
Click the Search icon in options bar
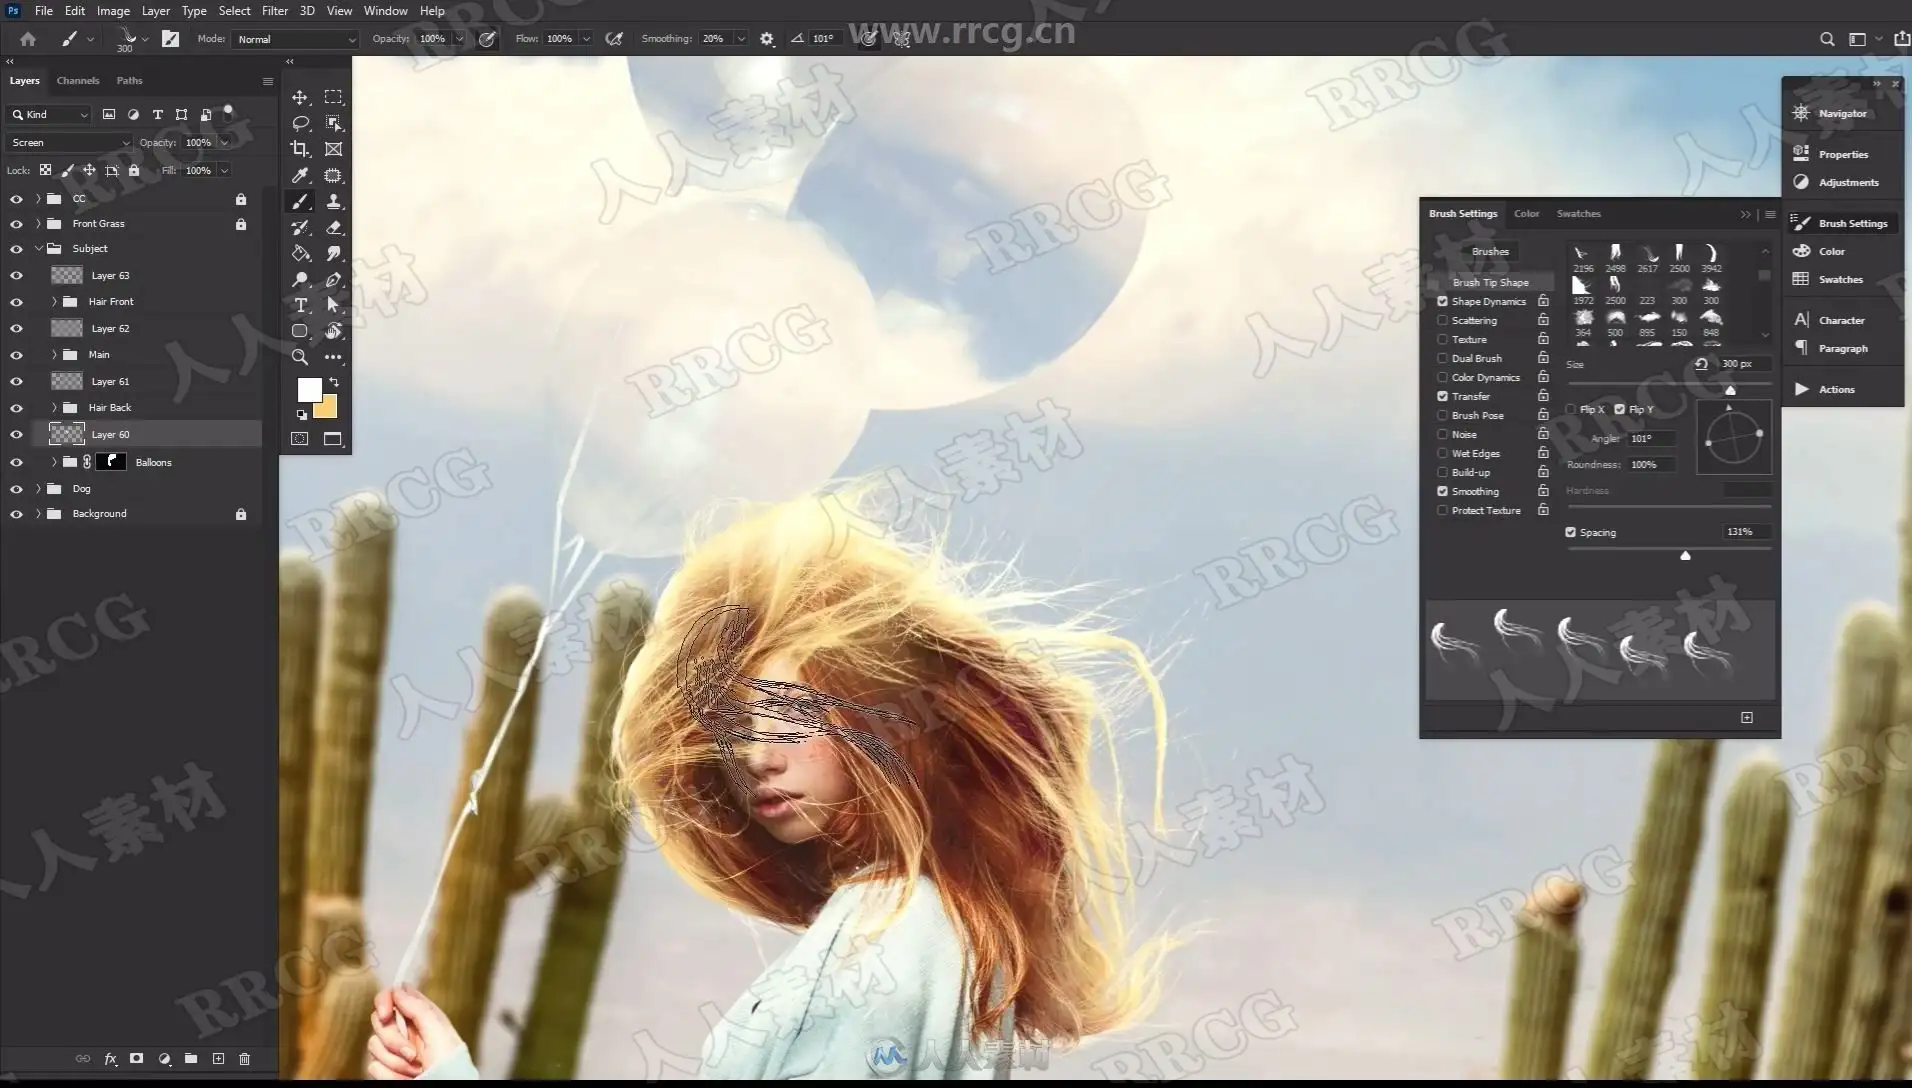coord(1827,39)
